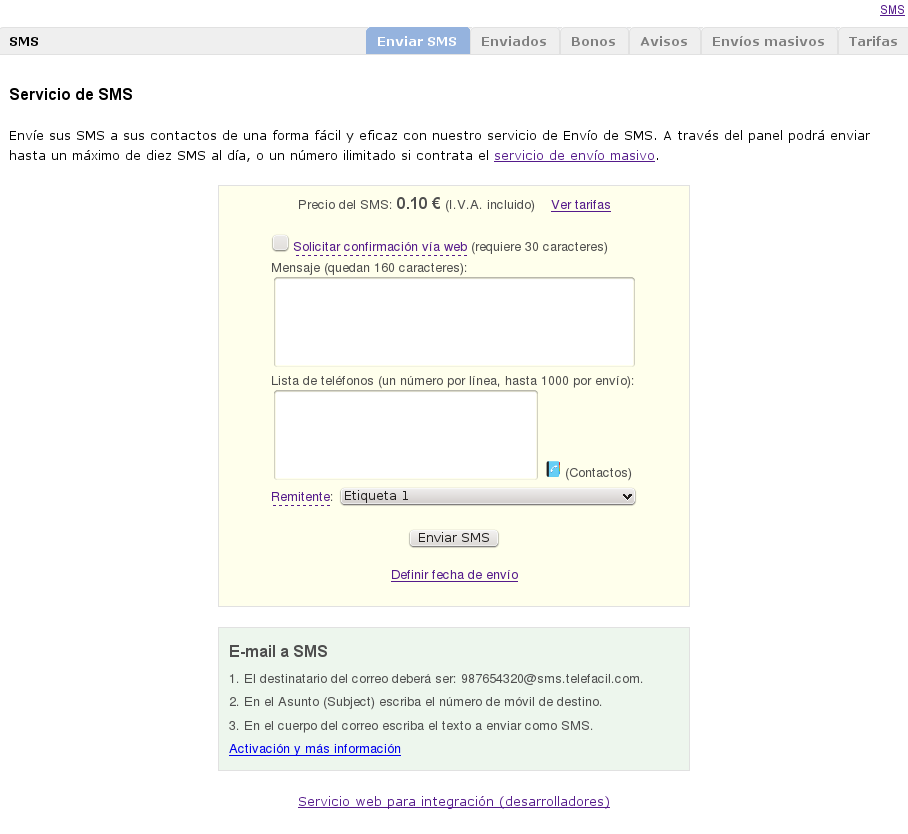
Task: Open the Contactos address book icon
Action: [x=553, y=469]
